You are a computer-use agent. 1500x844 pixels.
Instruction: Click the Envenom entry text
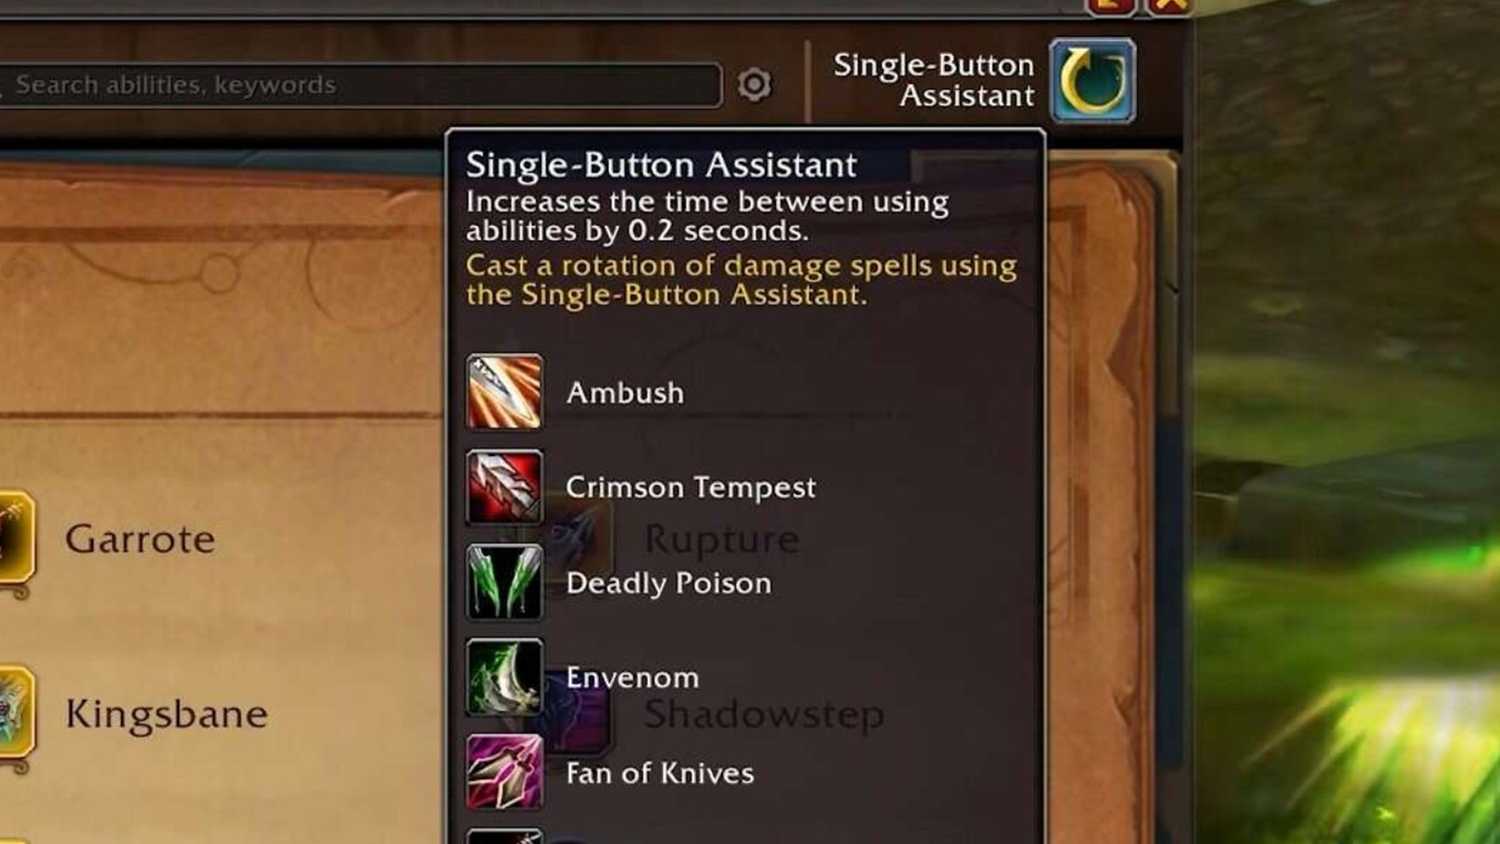coord(632,677)
